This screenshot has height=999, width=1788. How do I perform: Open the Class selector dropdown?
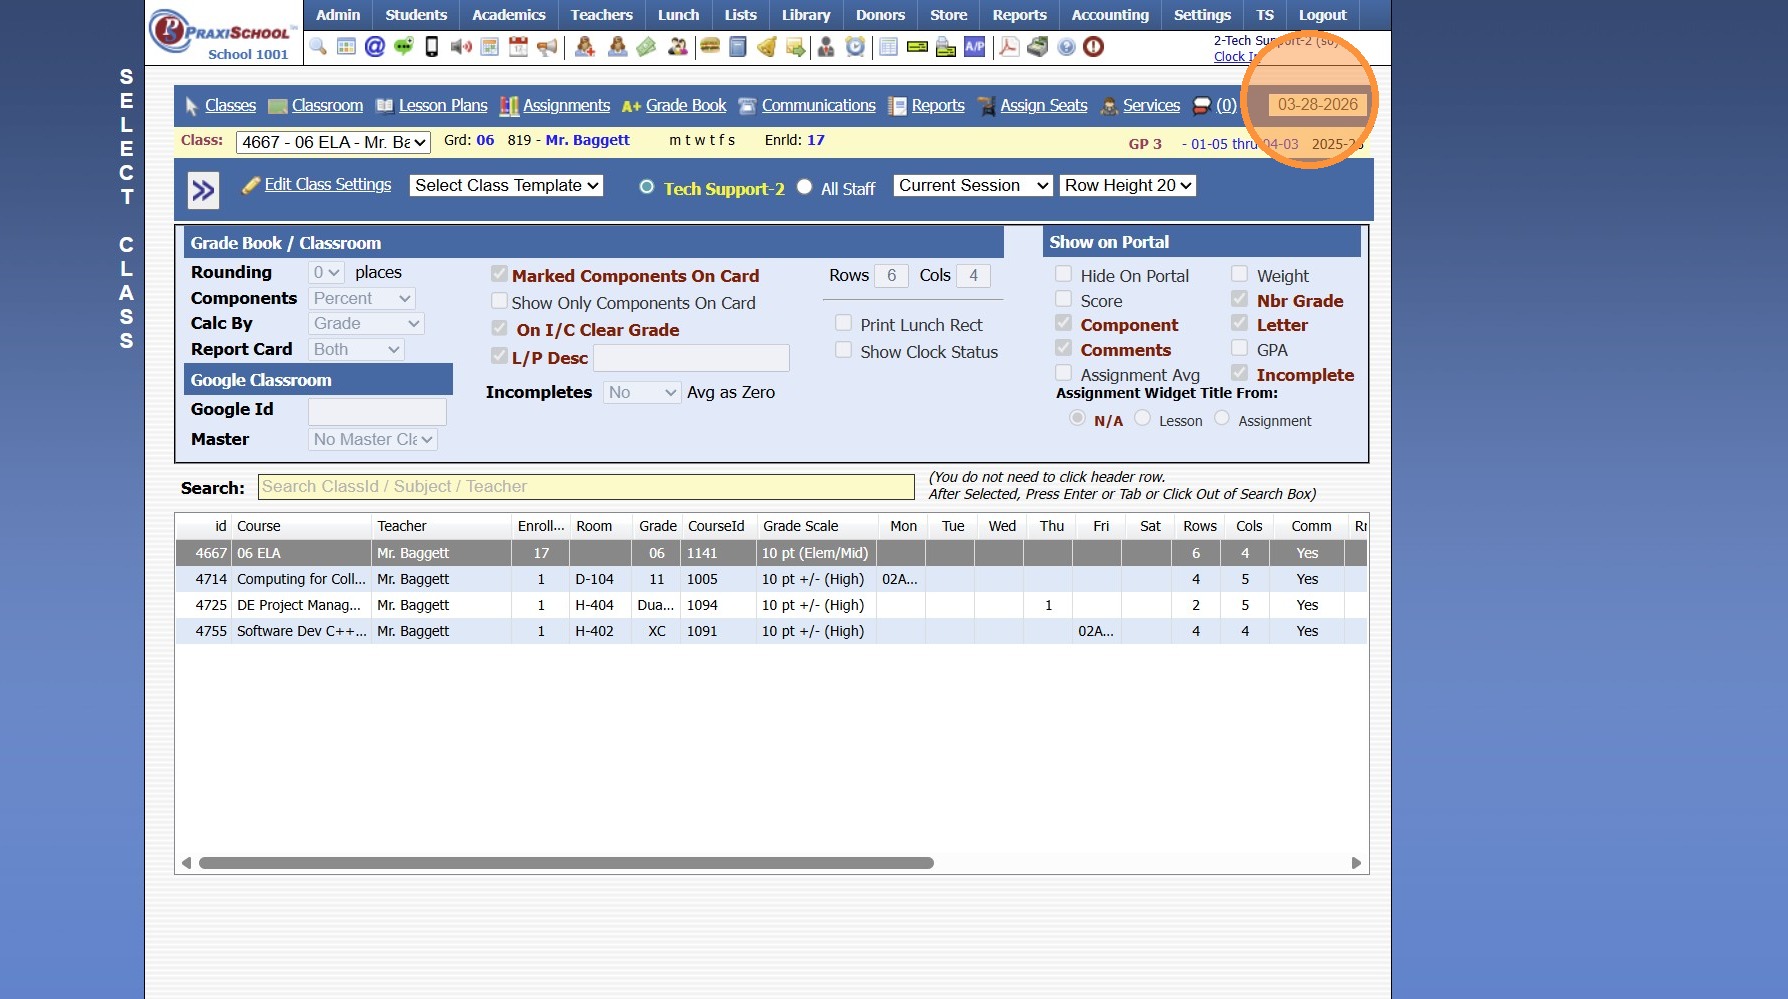pos(333,142)
